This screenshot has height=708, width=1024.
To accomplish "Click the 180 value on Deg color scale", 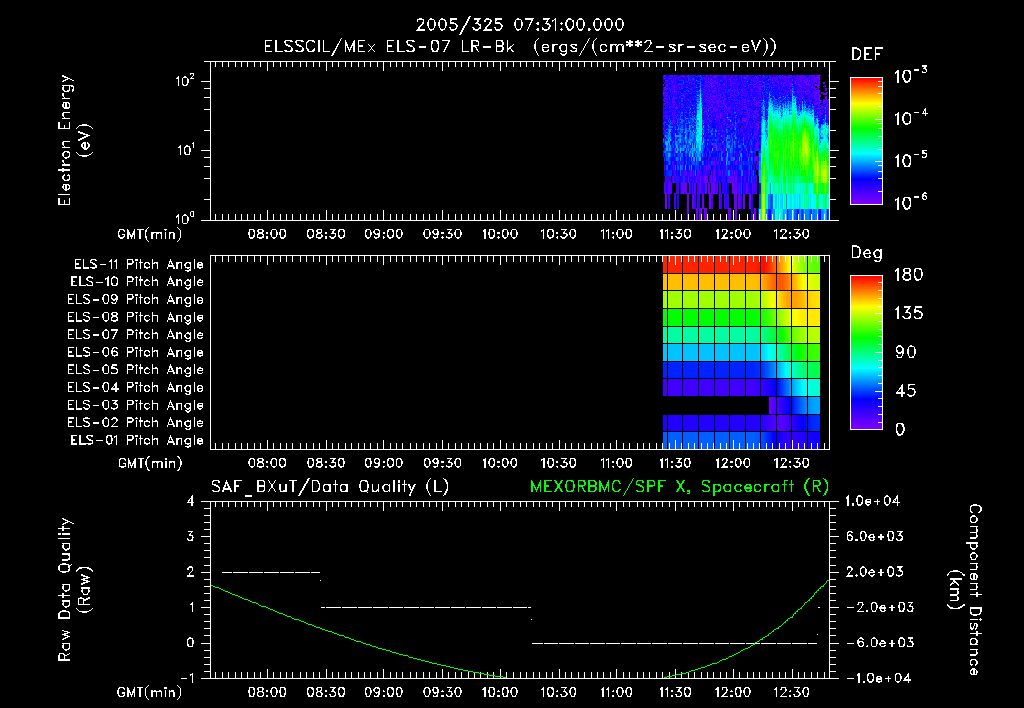I will point(908,275).
